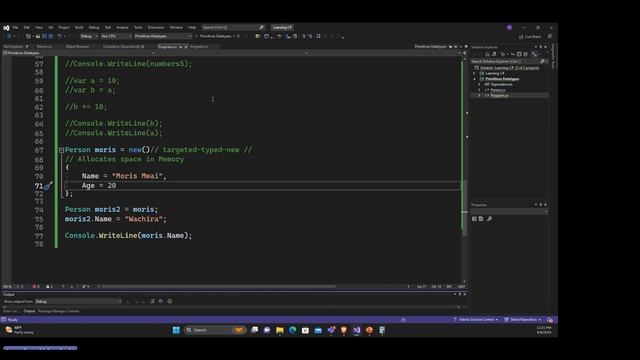Expand the Dependencies node

pyautogui.click(x=480, y=84)
